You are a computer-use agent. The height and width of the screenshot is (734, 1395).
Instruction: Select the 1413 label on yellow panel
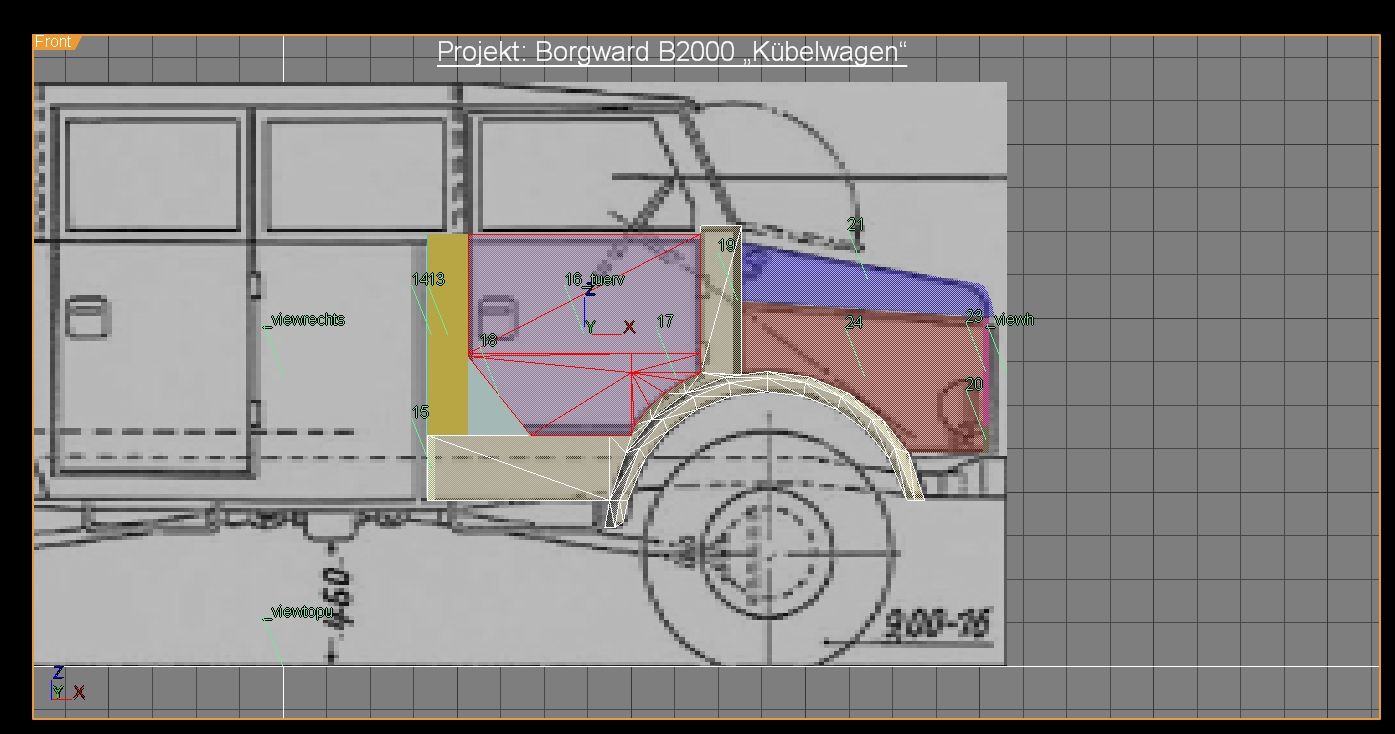pos(428,279)
